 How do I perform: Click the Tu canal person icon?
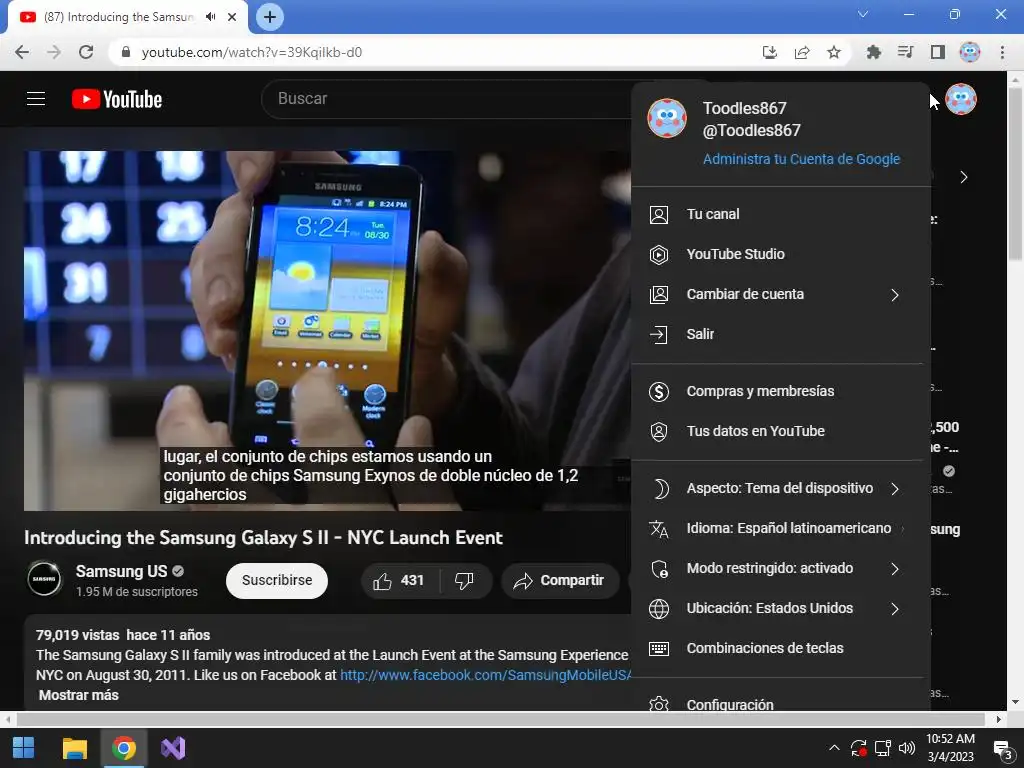(659, 214)
